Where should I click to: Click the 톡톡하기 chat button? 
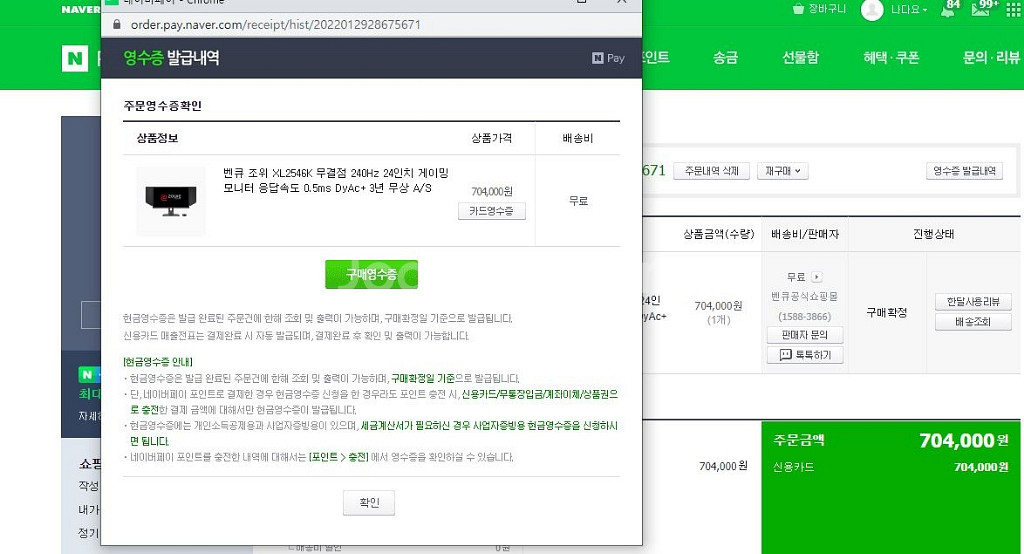pyautogui.click(x=805, y=355)
